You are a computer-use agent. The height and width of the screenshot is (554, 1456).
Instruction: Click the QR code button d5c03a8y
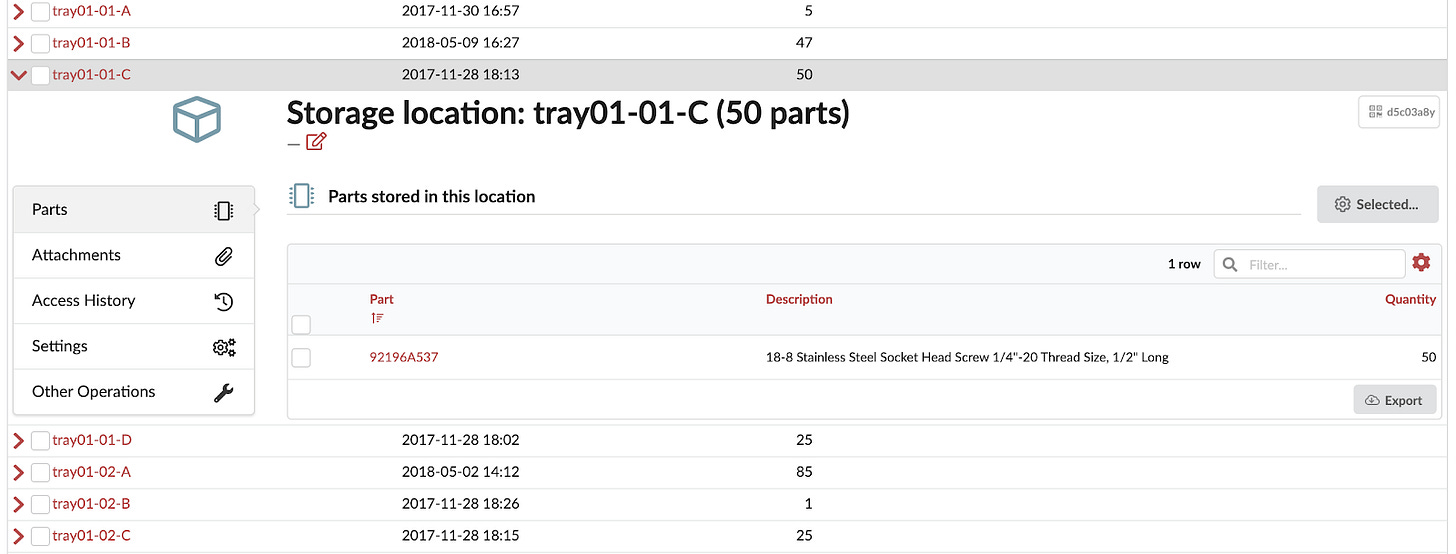click(x=1398, y=113)
